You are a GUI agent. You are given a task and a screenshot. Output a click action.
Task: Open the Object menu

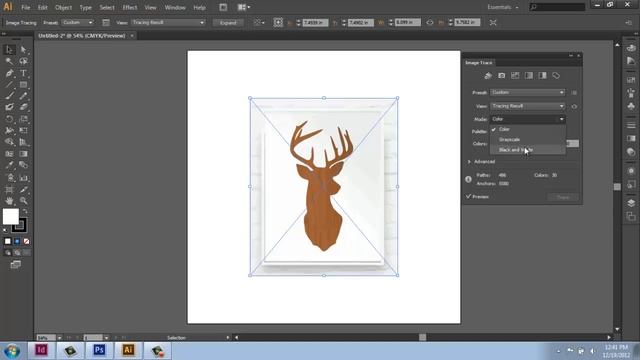coord(63,7)
